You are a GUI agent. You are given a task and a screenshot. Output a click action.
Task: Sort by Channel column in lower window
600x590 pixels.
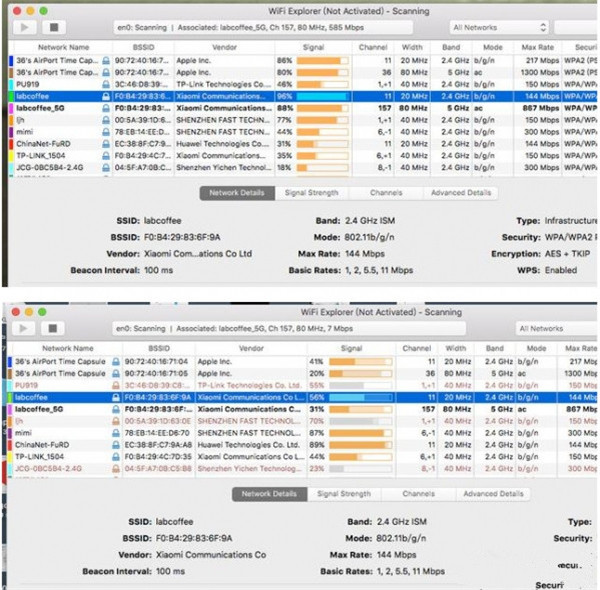click(x=416, y=349)
